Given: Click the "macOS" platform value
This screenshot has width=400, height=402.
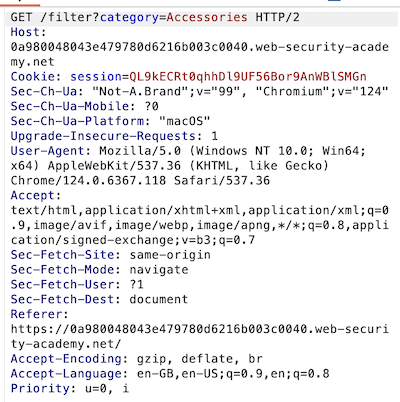Looking at the screenshot, I should tap(185, 121).
